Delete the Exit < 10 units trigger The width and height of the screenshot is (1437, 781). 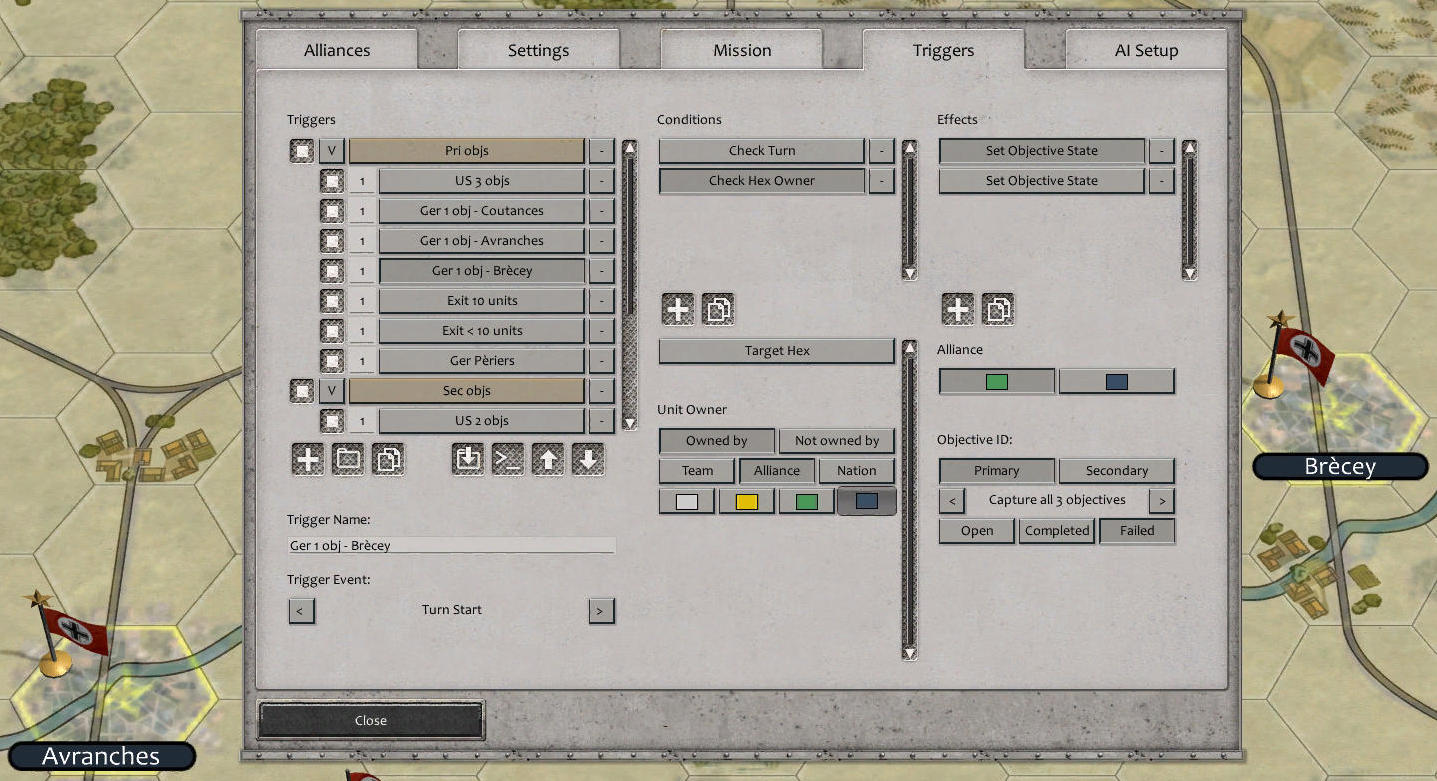tap(601, 331)
